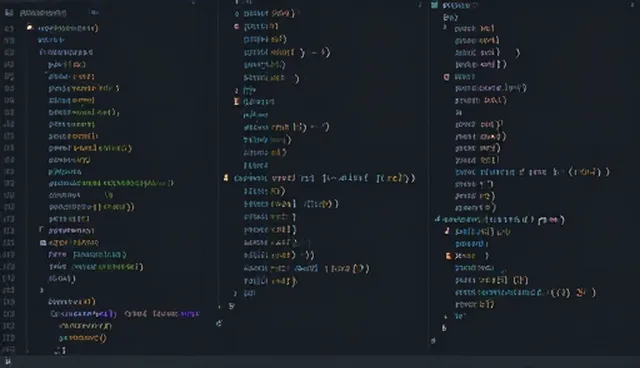
Task: Expand the fold arrow near top of right pane
Action: (445, 28)
